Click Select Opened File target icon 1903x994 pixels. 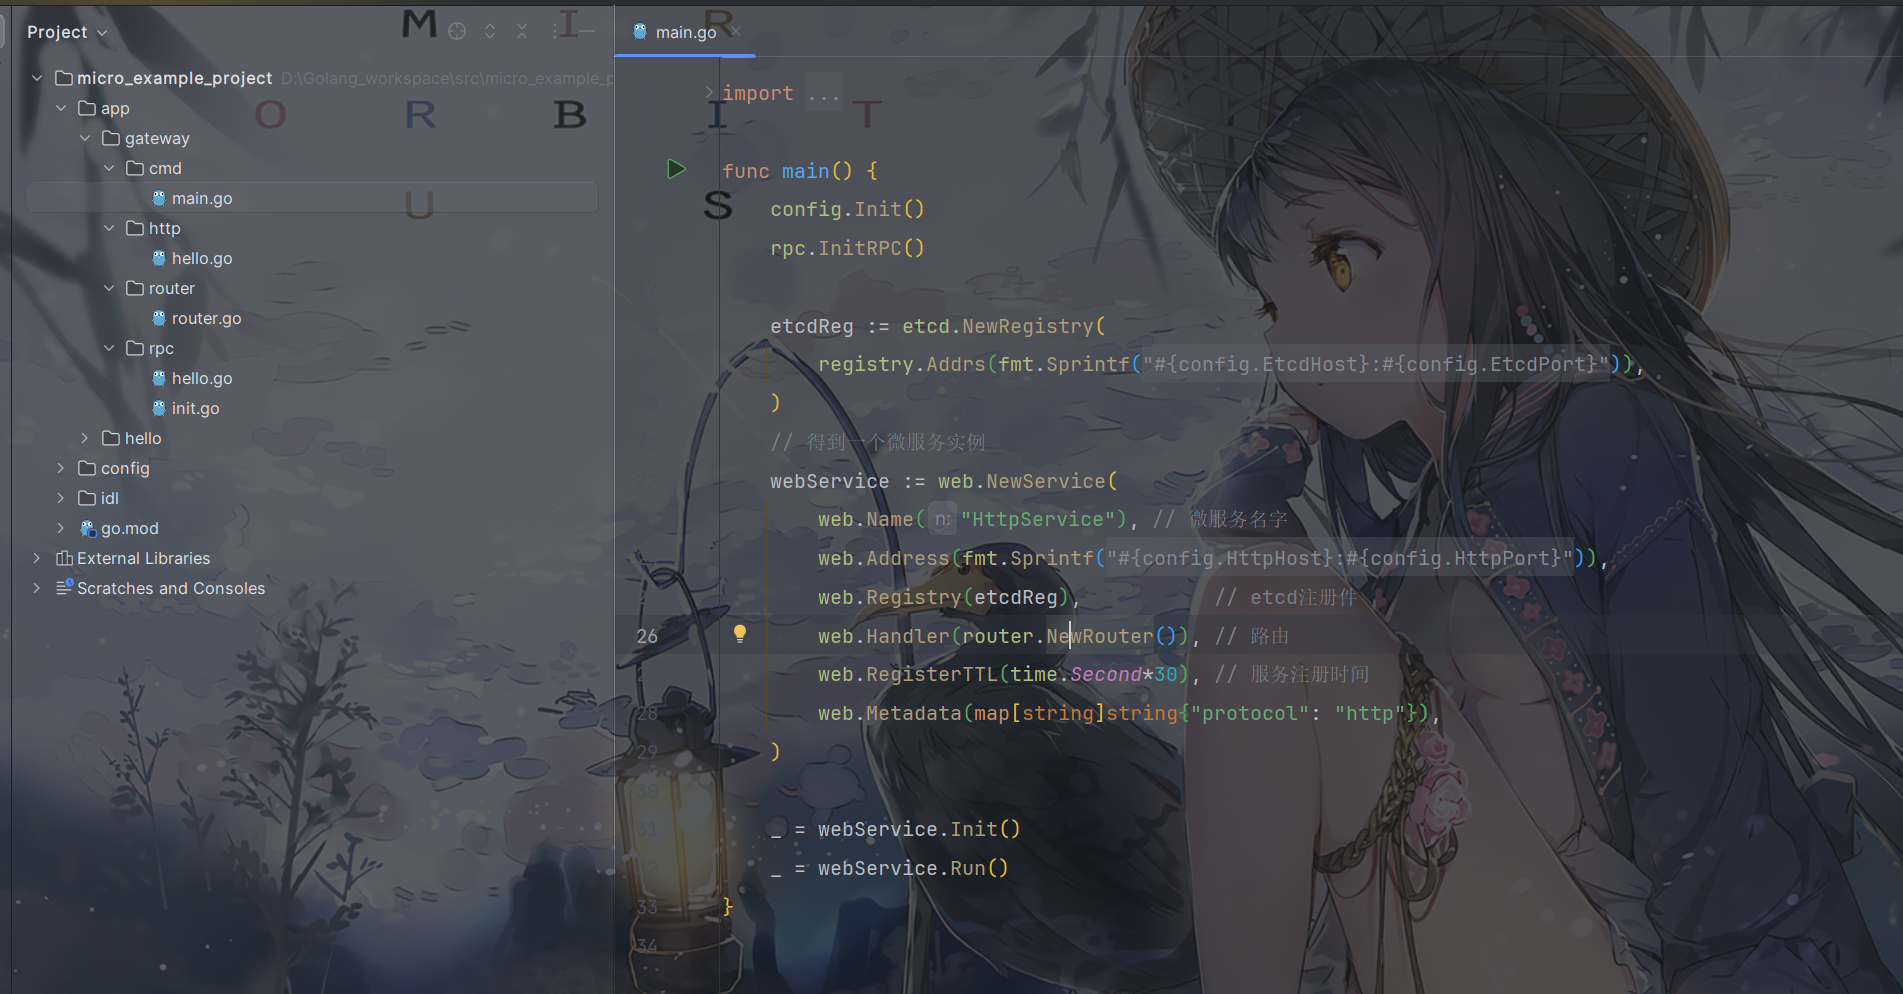[457, 32]
